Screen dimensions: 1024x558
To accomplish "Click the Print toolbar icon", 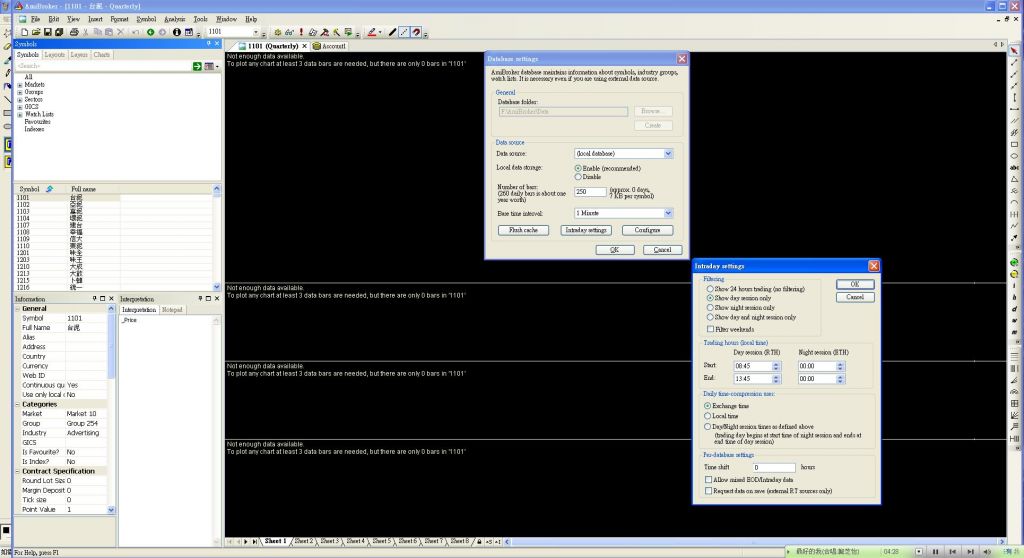I will click(x=74, y=32).
